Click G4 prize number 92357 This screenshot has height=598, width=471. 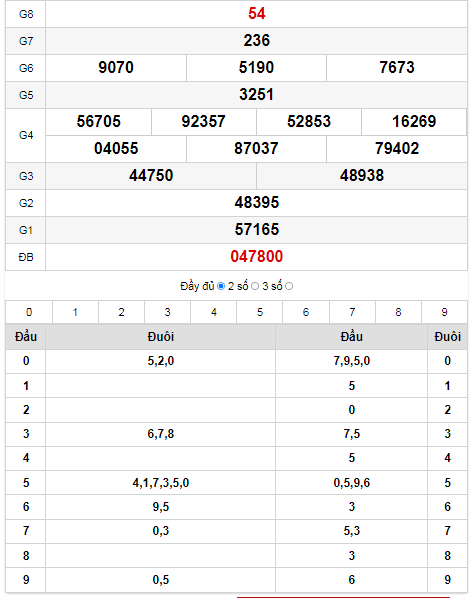tap(203, 122)
